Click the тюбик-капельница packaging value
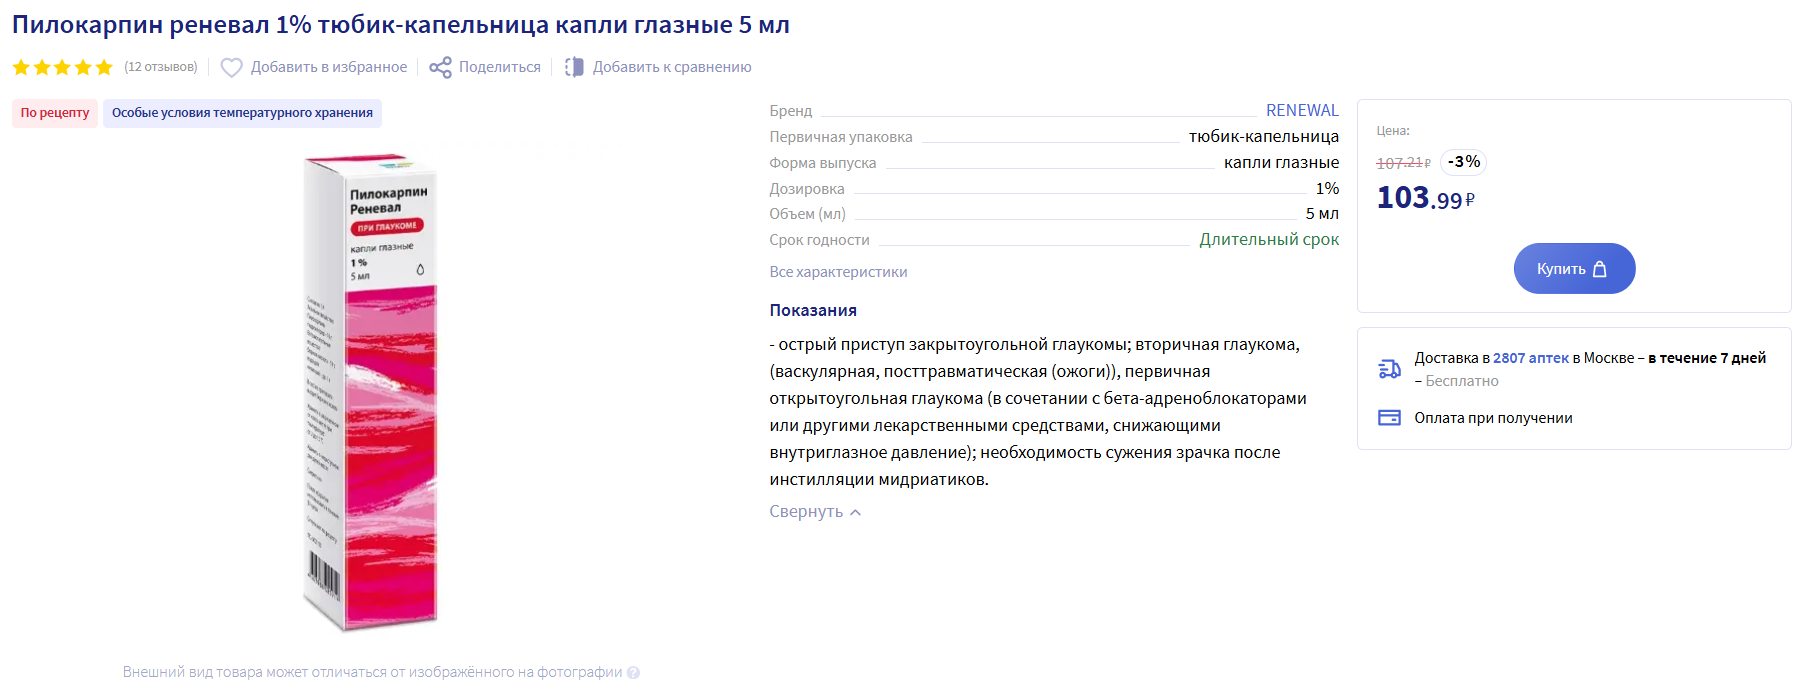Viewport: 1807px width, 699px height. pyautogui.click(x=1264, y=136)
